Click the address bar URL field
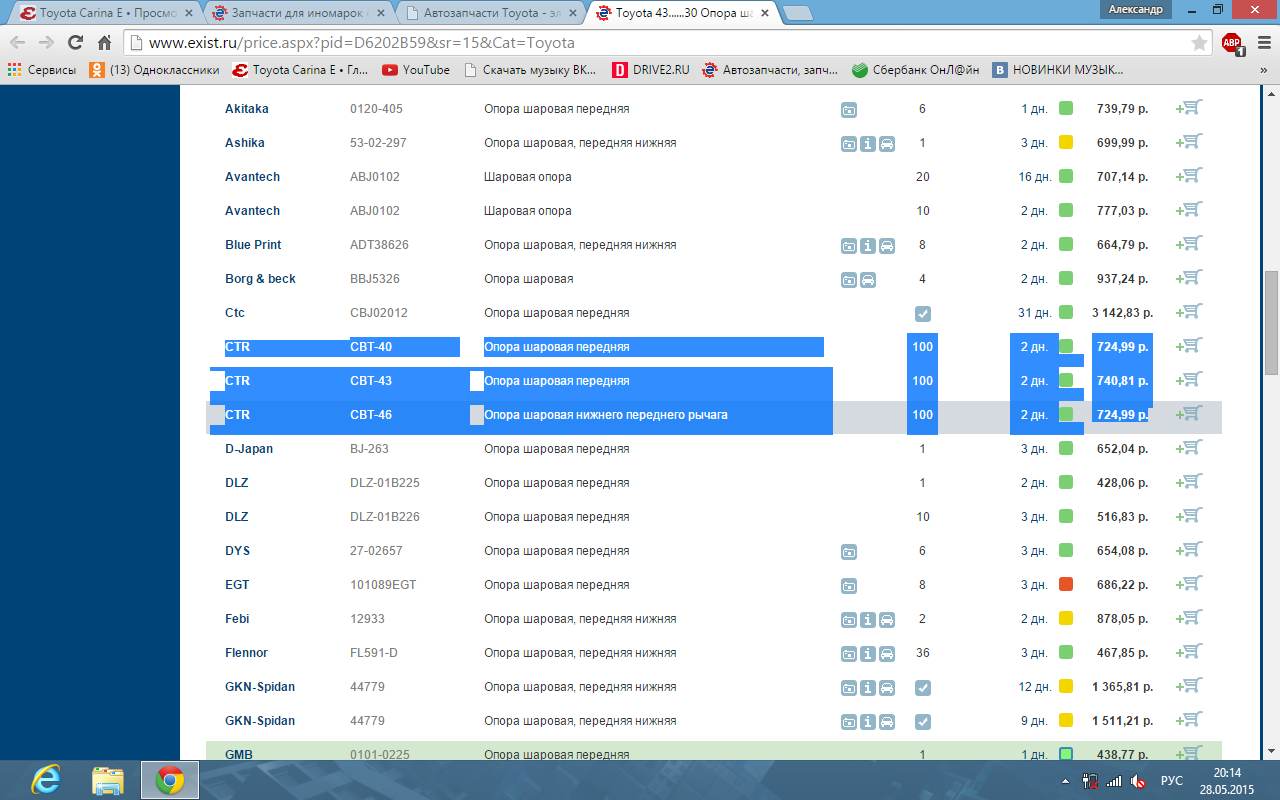Viewport: 1280px width, 800px height. 660,43
